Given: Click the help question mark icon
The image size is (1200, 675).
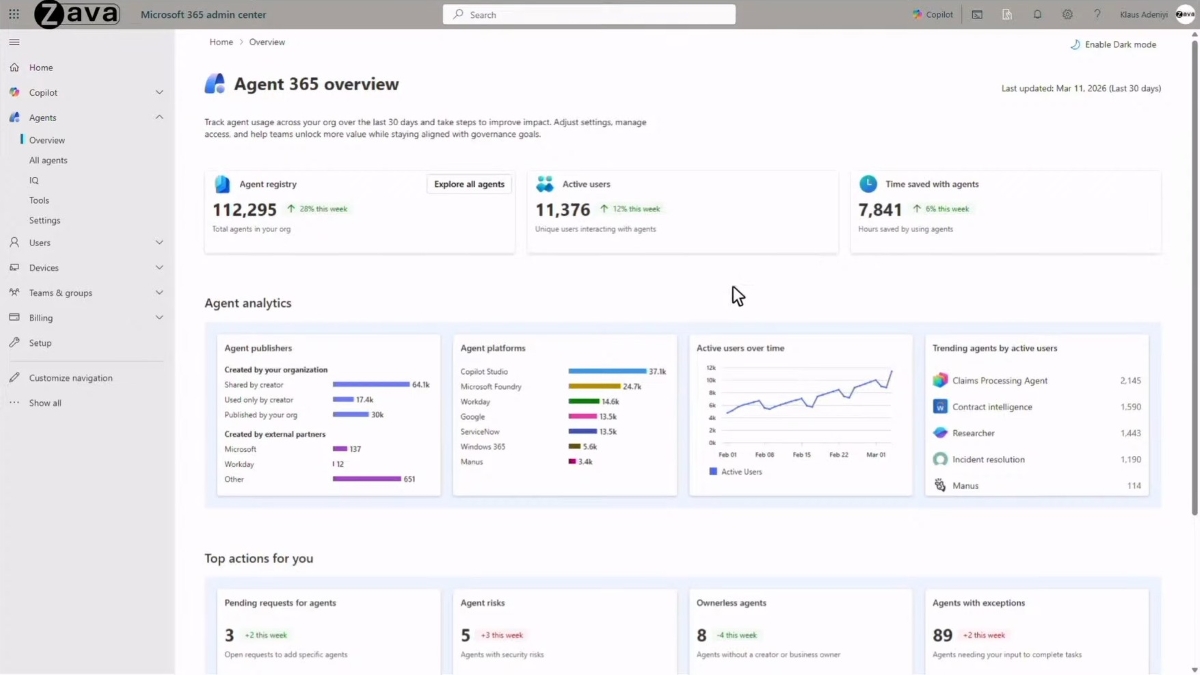Looking at the screenshot, I should (x=1097, y=15).
